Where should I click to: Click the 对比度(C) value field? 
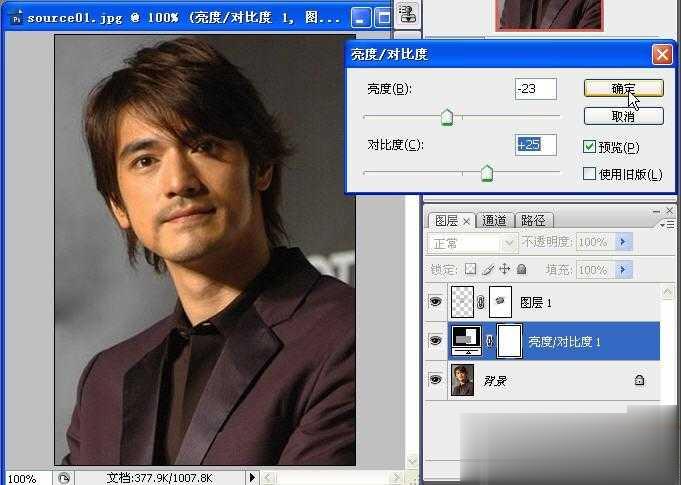(536, 145)
